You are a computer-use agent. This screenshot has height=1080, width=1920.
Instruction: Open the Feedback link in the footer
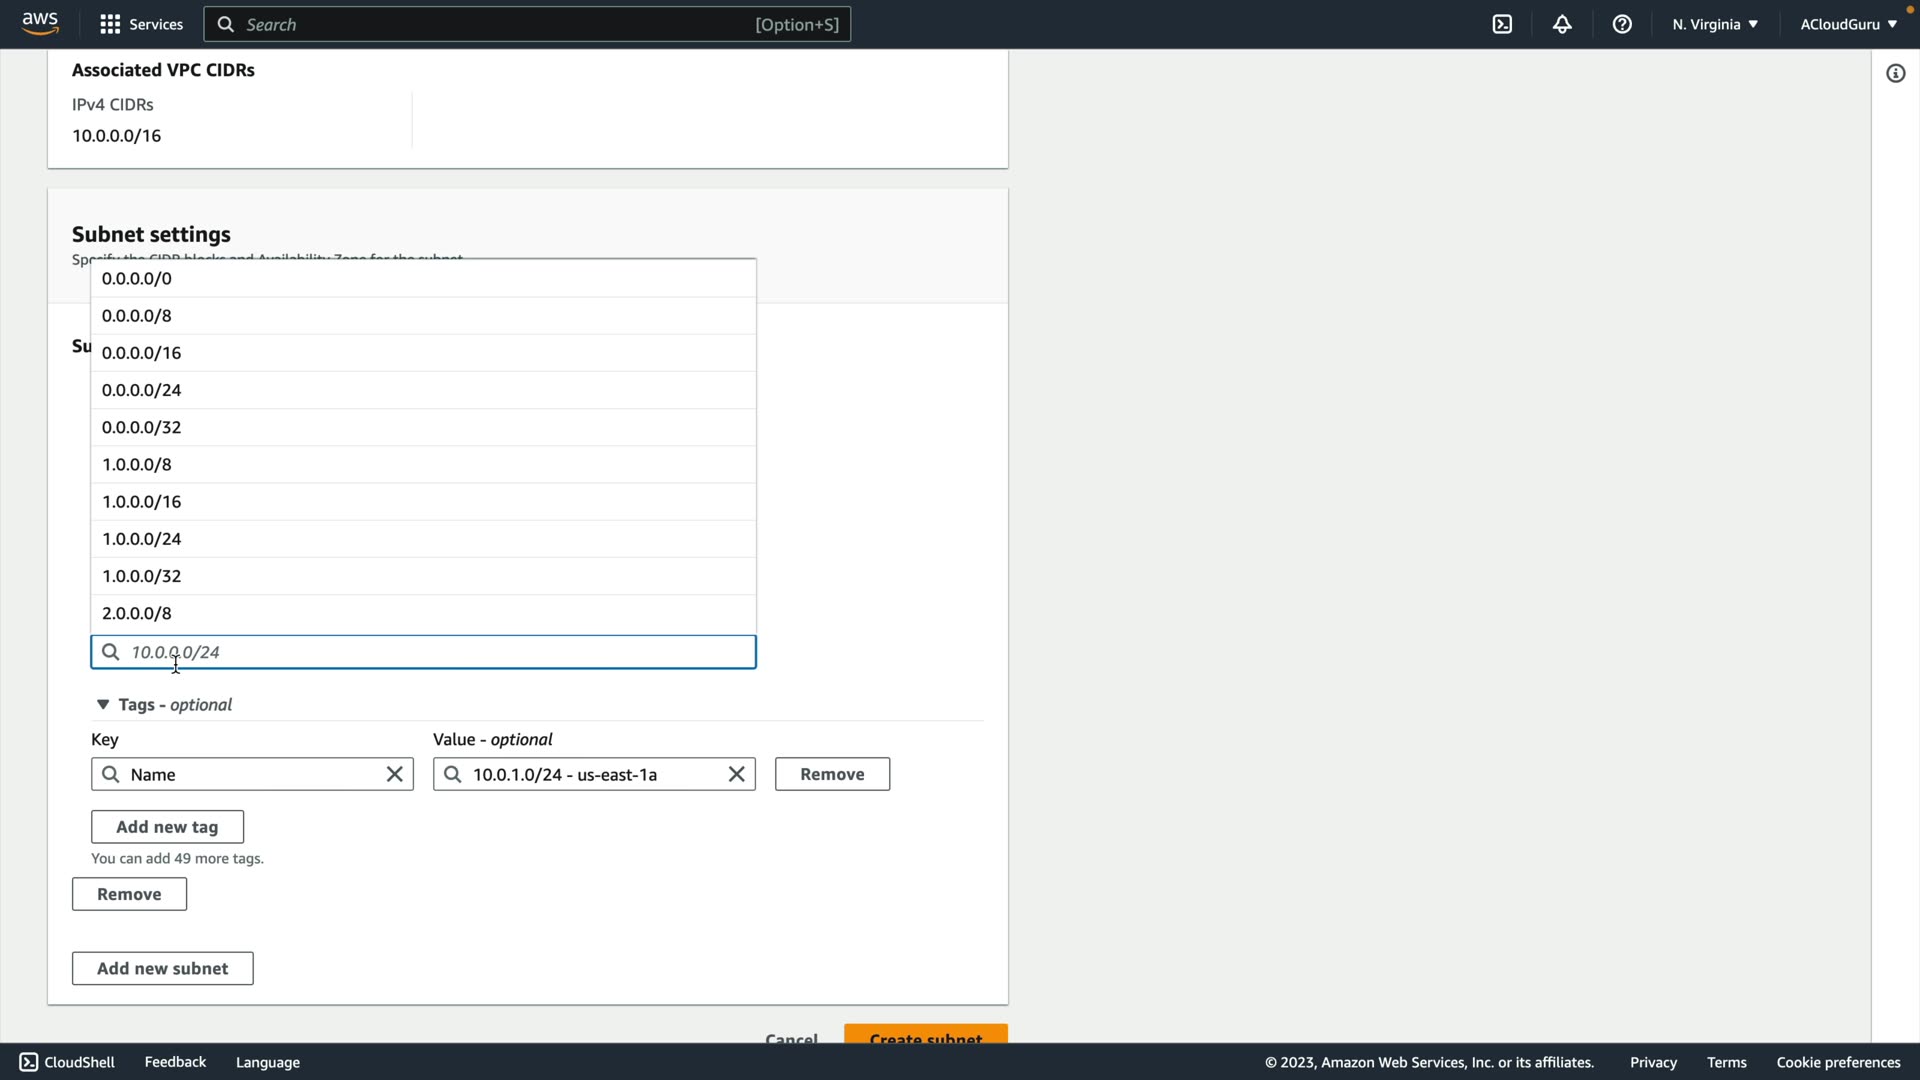tap(175, 1062)
